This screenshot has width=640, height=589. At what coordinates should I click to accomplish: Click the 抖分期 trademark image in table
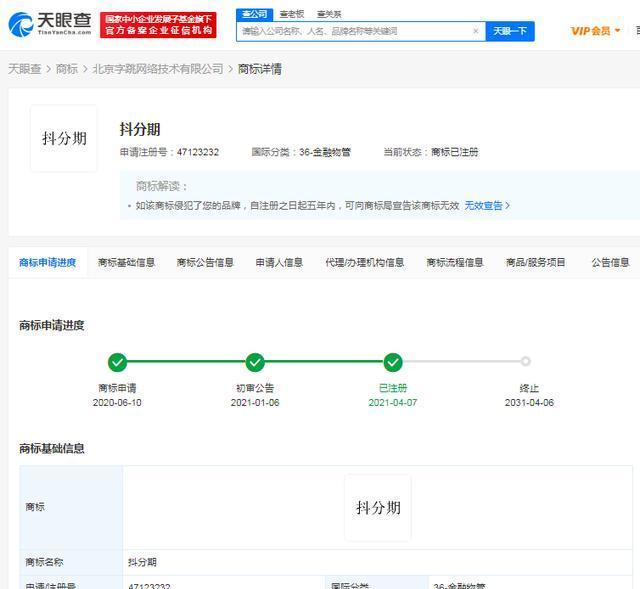(378, 508)
